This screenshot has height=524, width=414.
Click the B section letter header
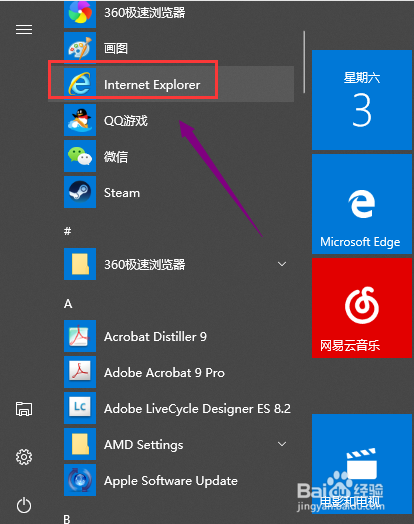point(67,519)
